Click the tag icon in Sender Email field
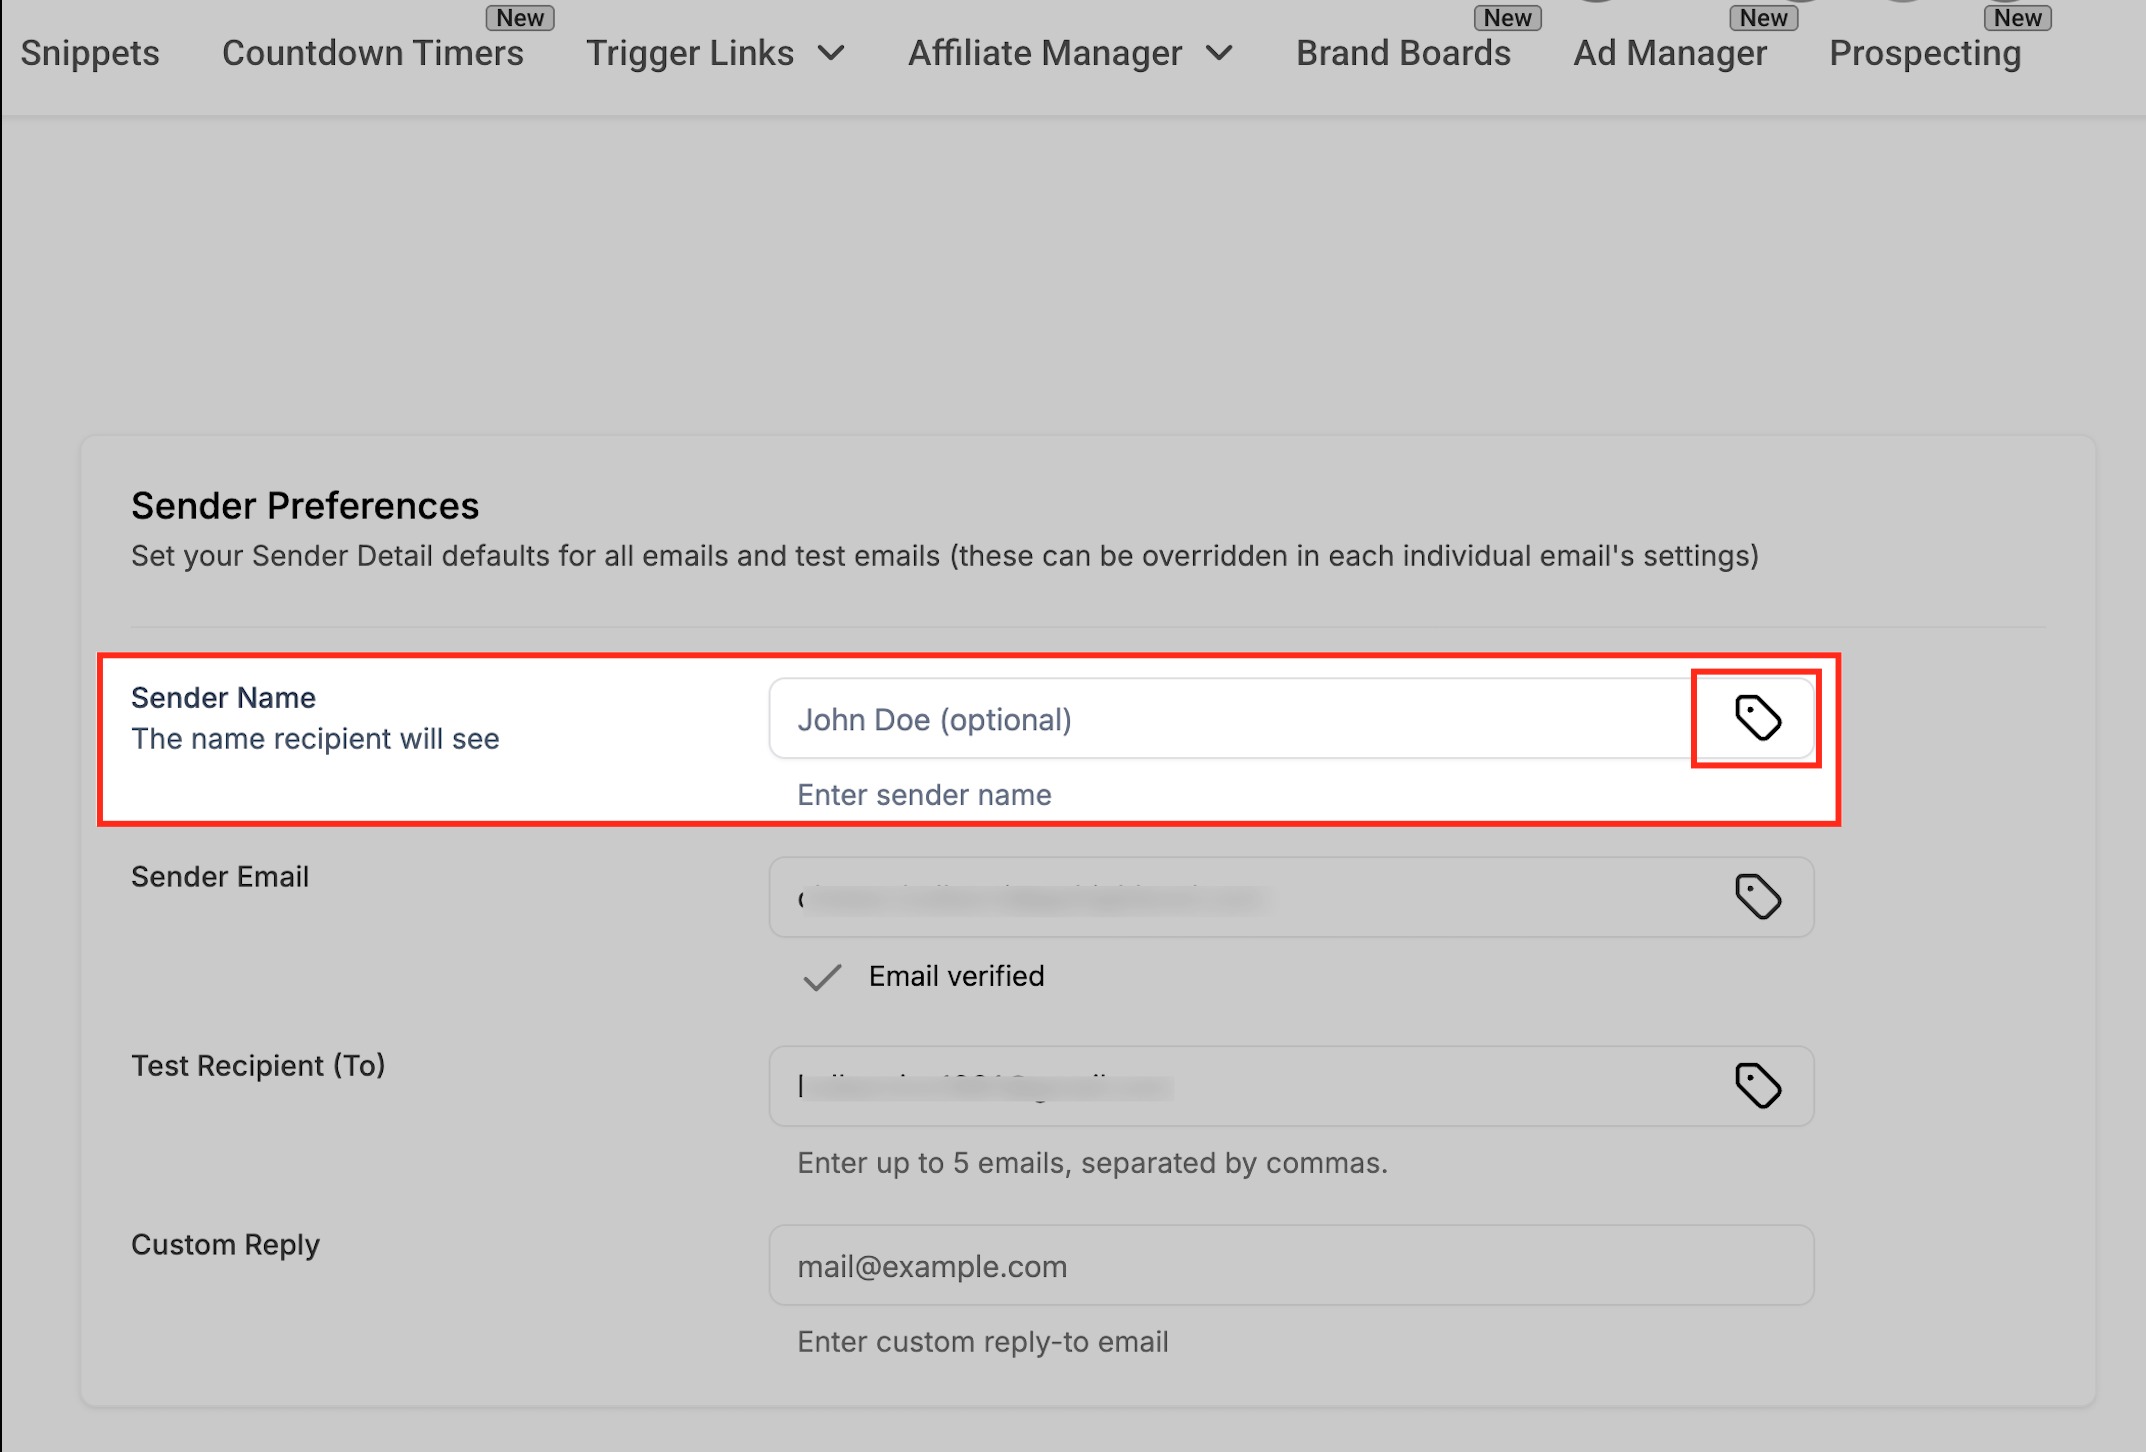Screen dimensions: 2146x1452 (x=1757, y=896)
